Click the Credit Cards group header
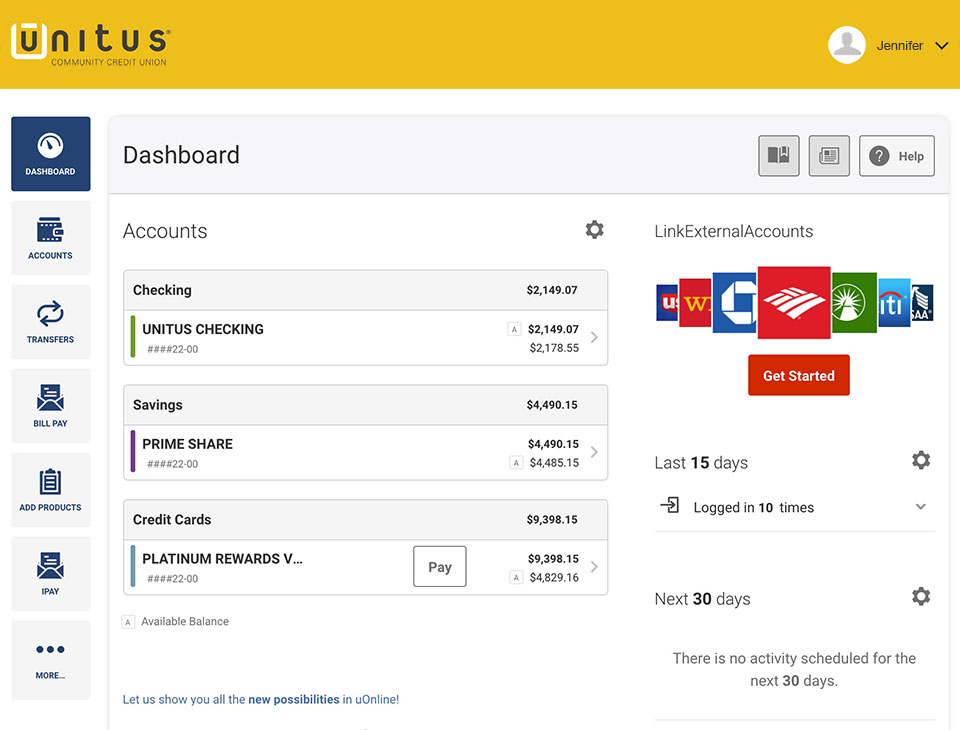The image size is (960, 730). pos(366,519)
